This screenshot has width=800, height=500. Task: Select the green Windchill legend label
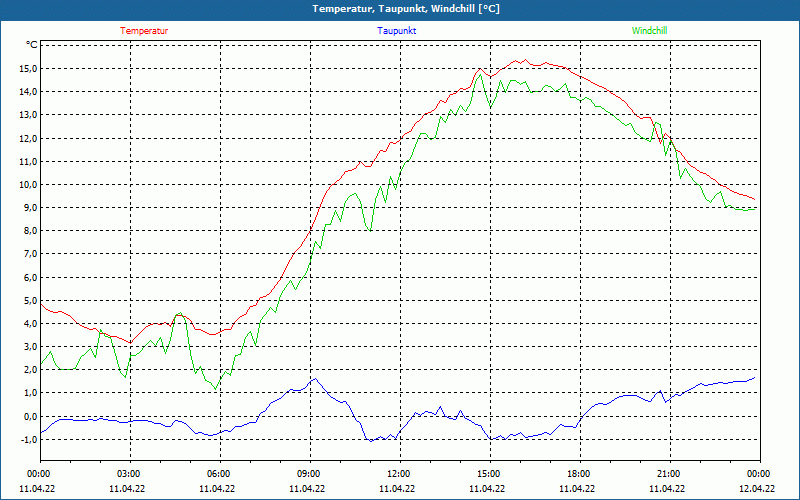(650, 31)
